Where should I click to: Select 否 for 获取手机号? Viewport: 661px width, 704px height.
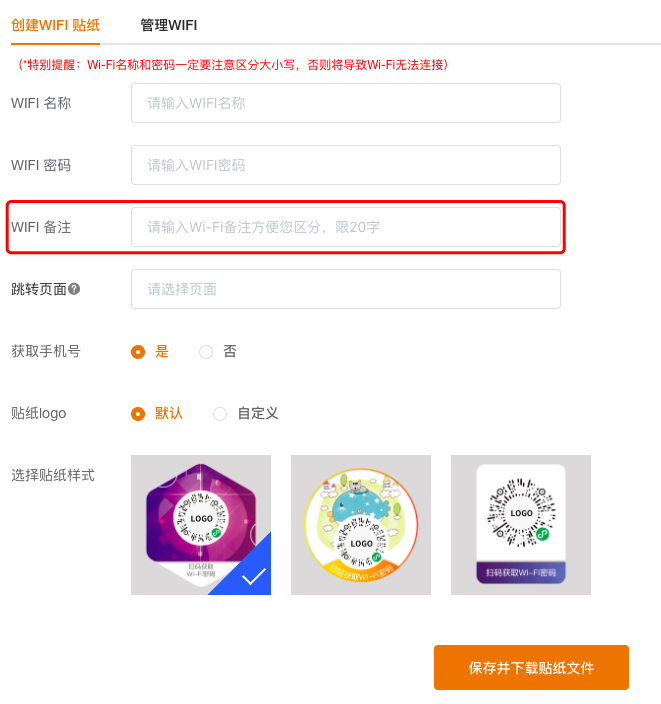click(206, 352)
